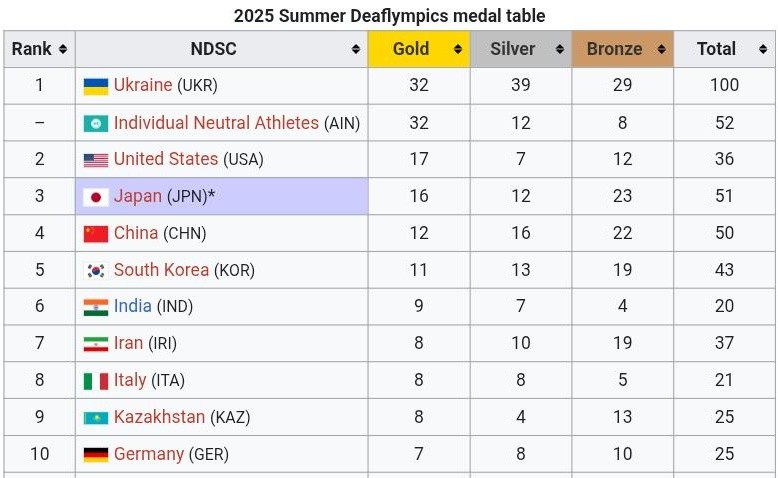Follow the Germany link

[x=149, y=454]
